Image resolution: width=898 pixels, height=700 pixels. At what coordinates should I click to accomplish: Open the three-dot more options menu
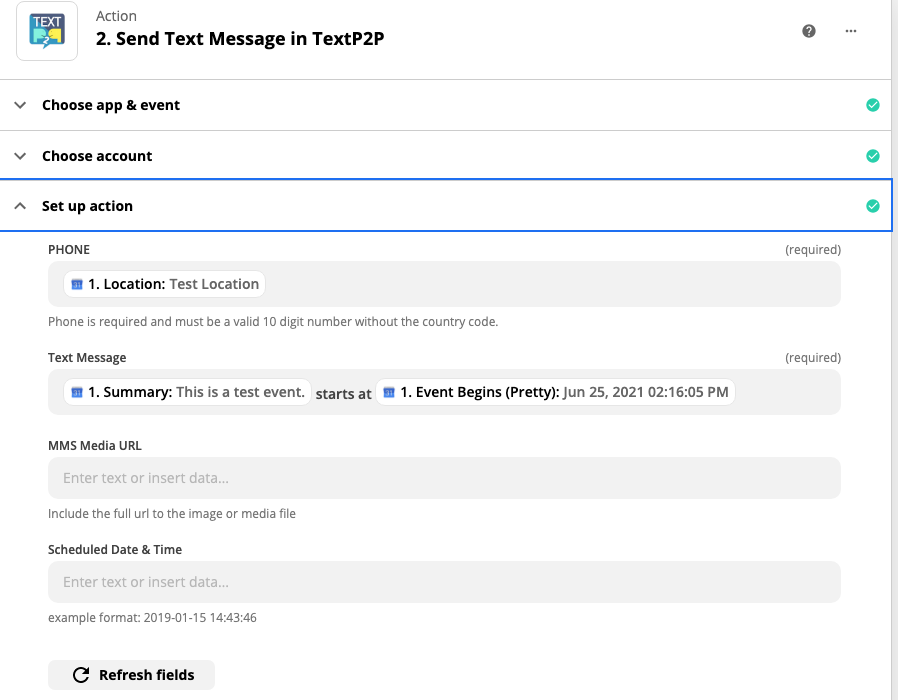coord(851,31)
